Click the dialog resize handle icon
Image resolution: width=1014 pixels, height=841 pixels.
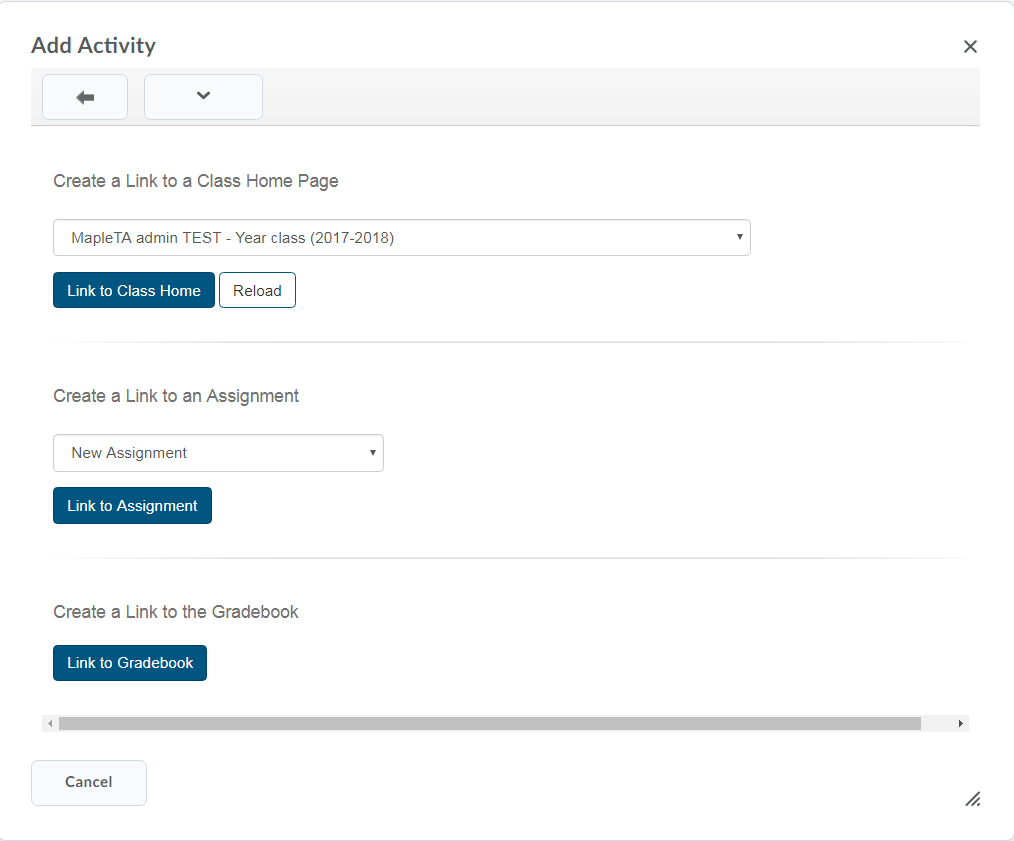(x=972, y=798)
